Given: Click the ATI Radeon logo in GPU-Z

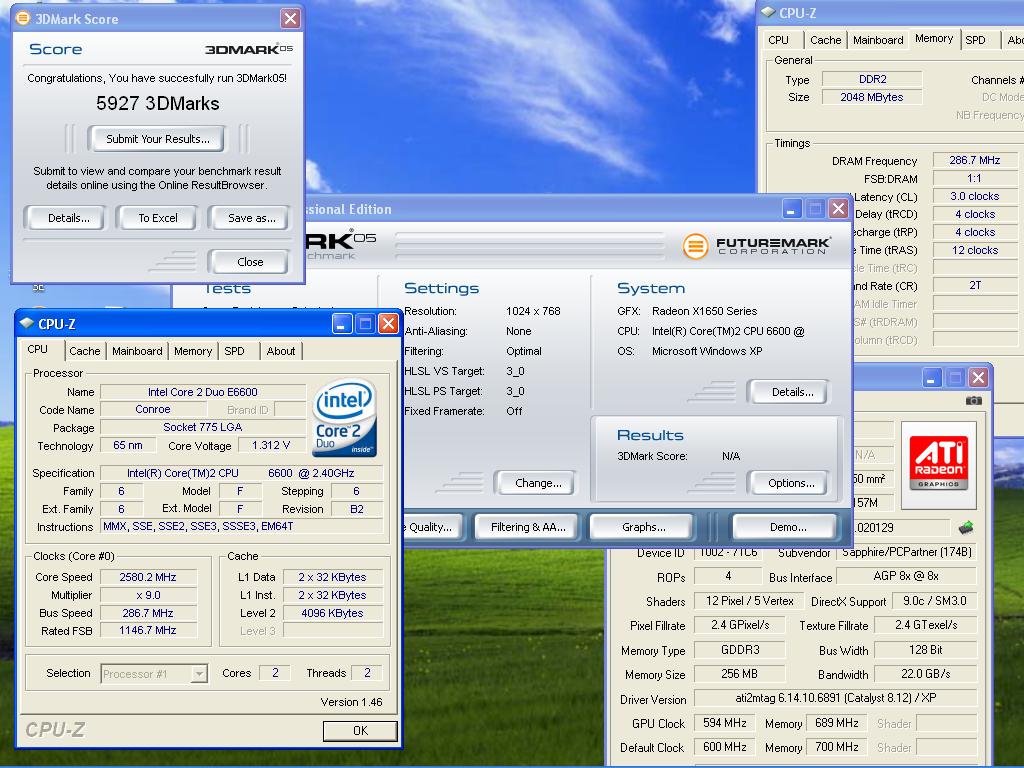Looking at the screenshot, I should click(938, 464).
